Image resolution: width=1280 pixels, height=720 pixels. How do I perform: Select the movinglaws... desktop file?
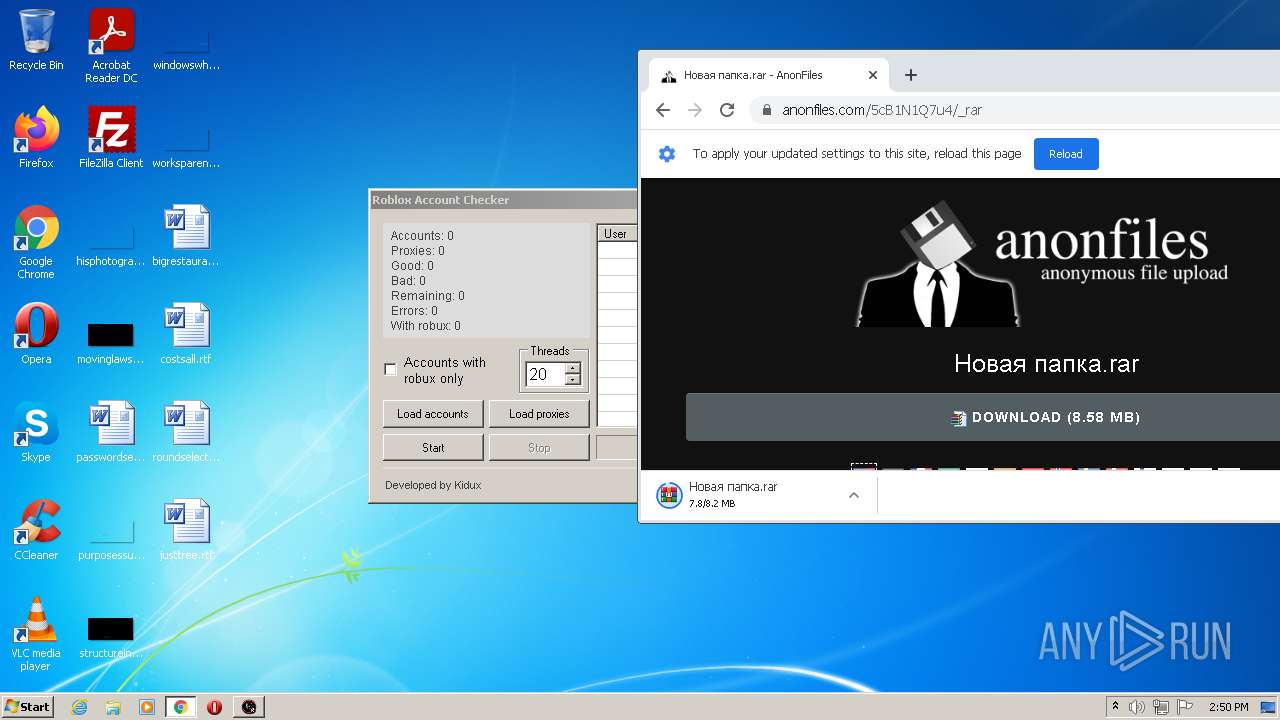point(111,340)
